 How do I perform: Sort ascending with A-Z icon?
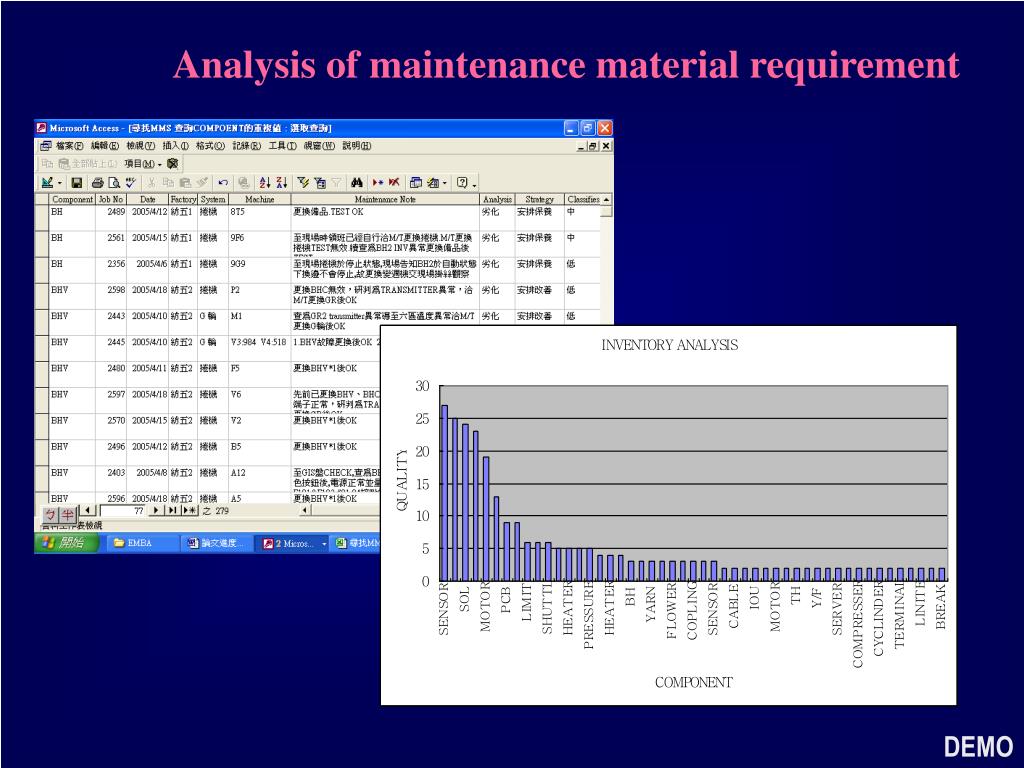pyautogui.click(x=265, y=183)
